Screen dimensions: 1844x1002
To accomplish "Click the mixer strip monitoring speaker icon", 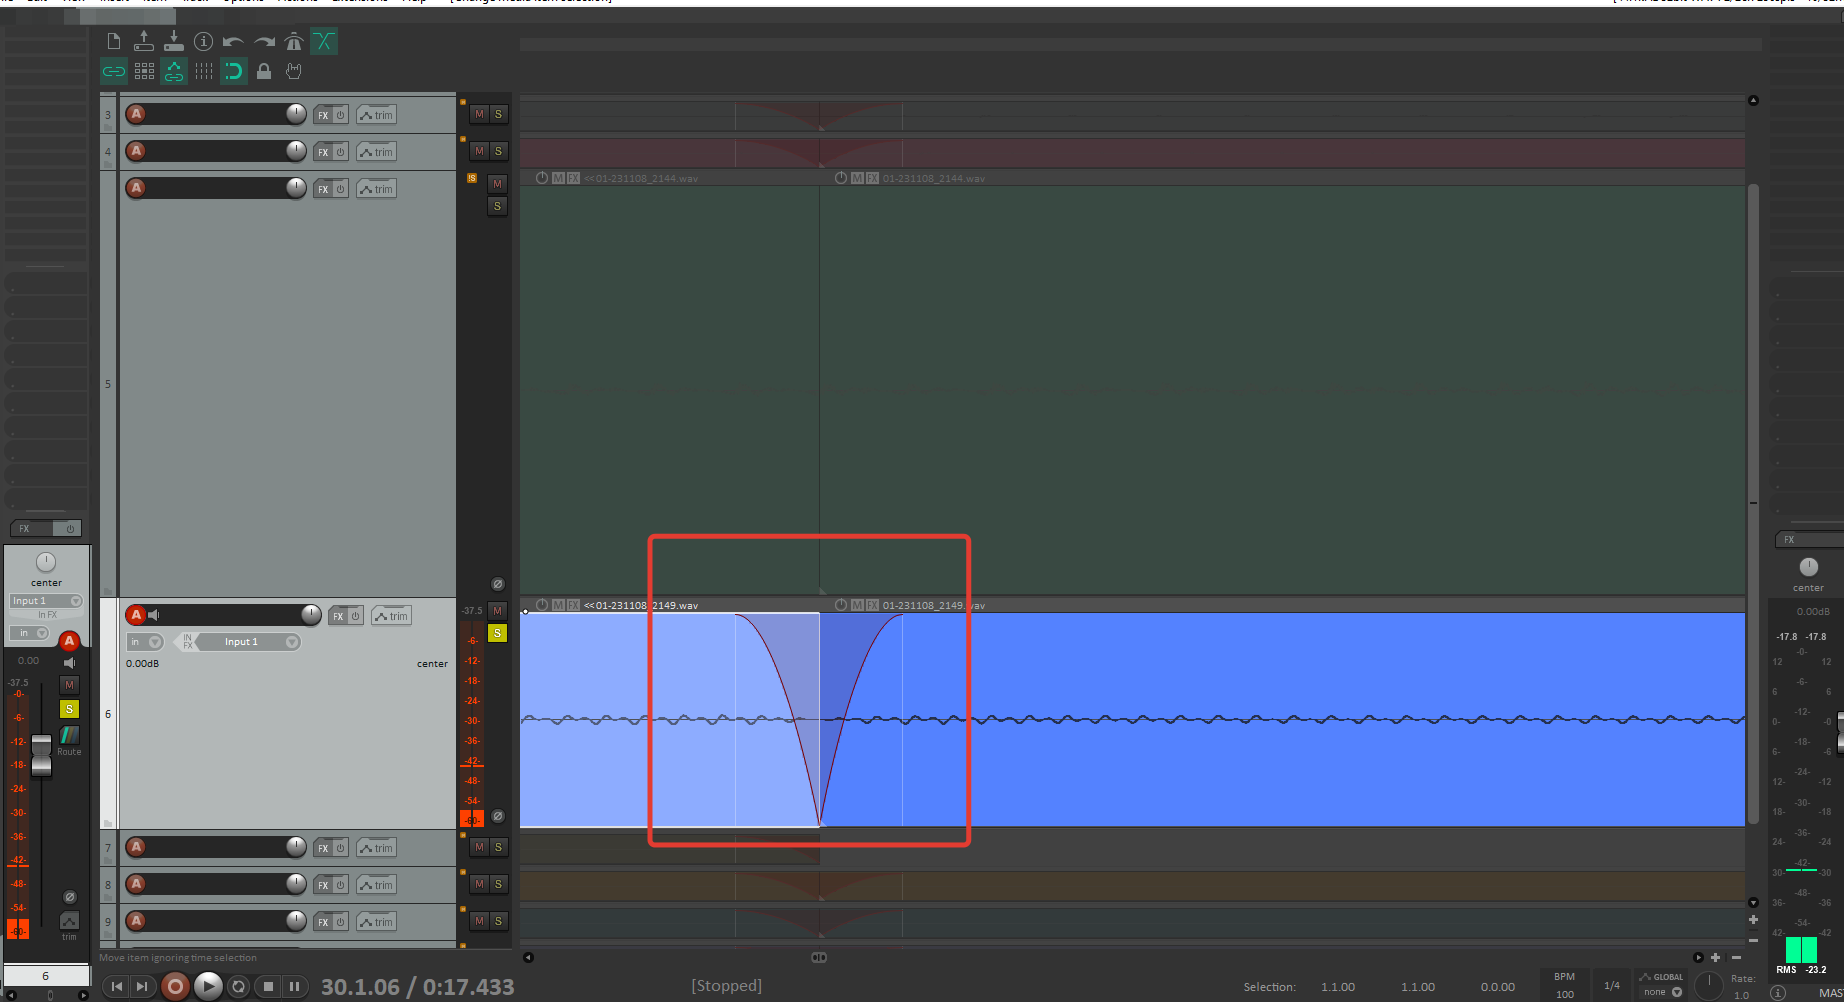I will pos(69,663).
